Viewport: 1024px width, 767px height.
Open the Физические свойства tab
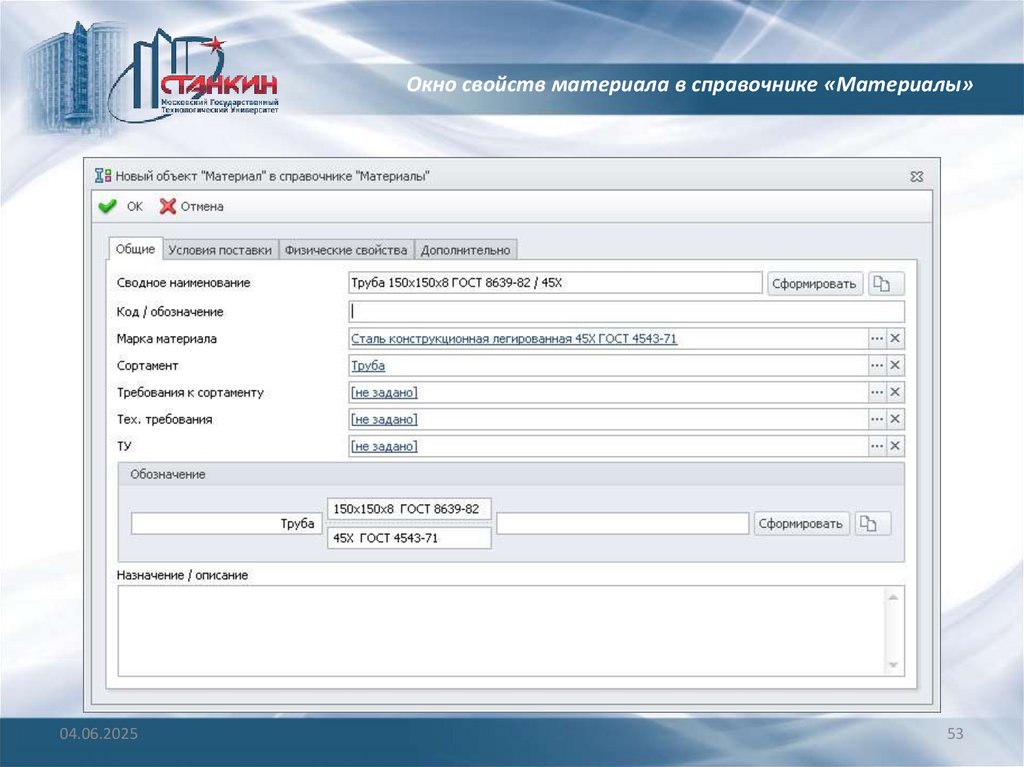346,250
